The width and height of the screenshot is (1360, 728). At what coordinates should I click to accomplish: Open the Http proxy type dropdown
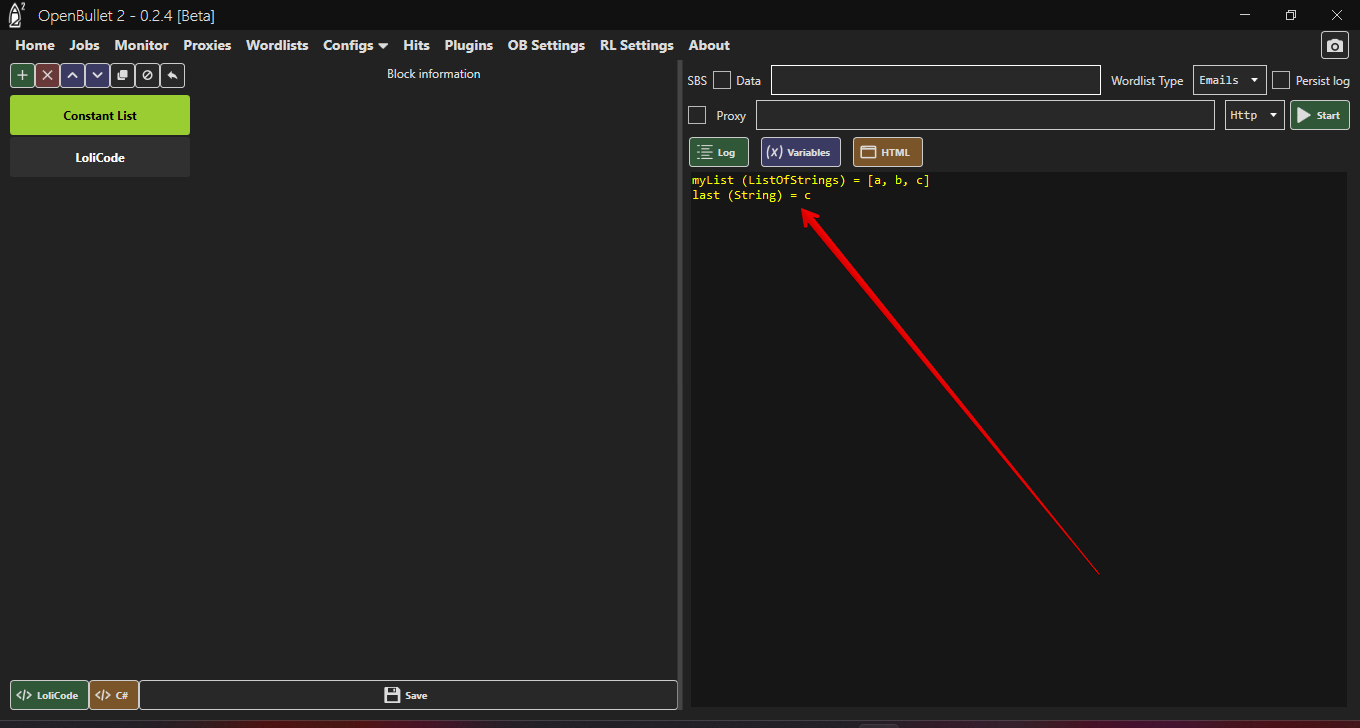[x=1255, y=115]
